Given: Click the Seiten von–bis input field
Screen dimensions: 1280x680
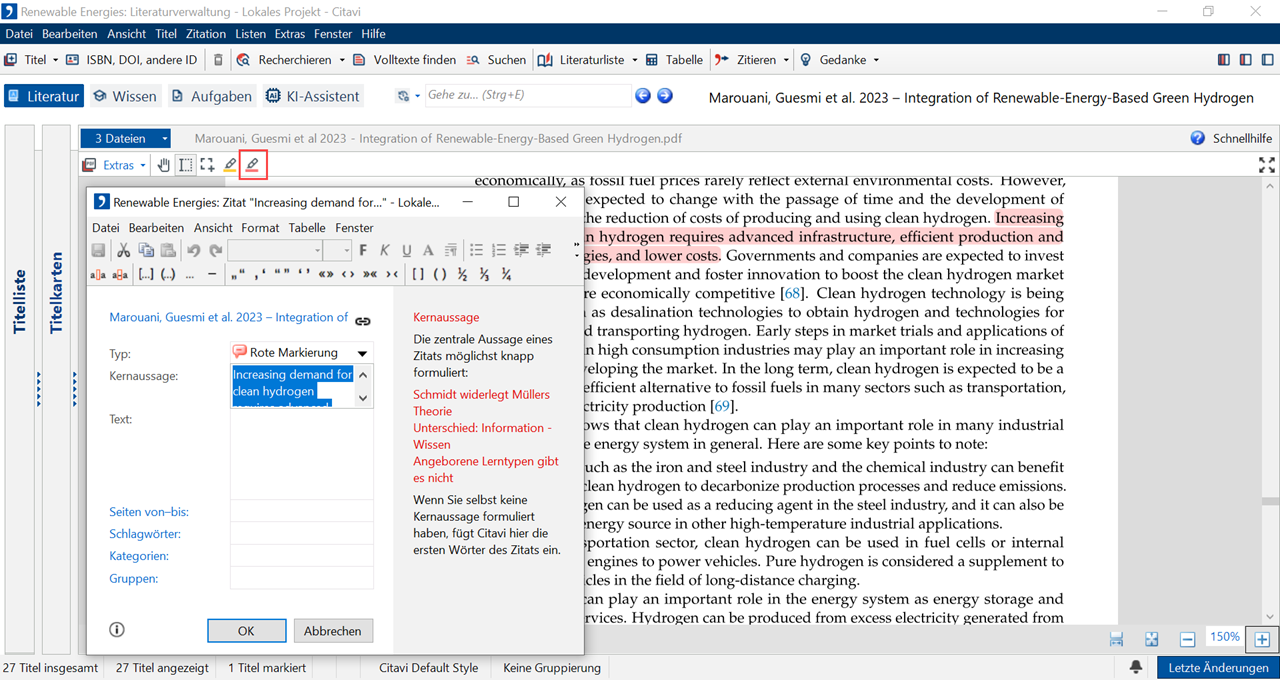Looking at the screenshot, I should pos(301,512).
